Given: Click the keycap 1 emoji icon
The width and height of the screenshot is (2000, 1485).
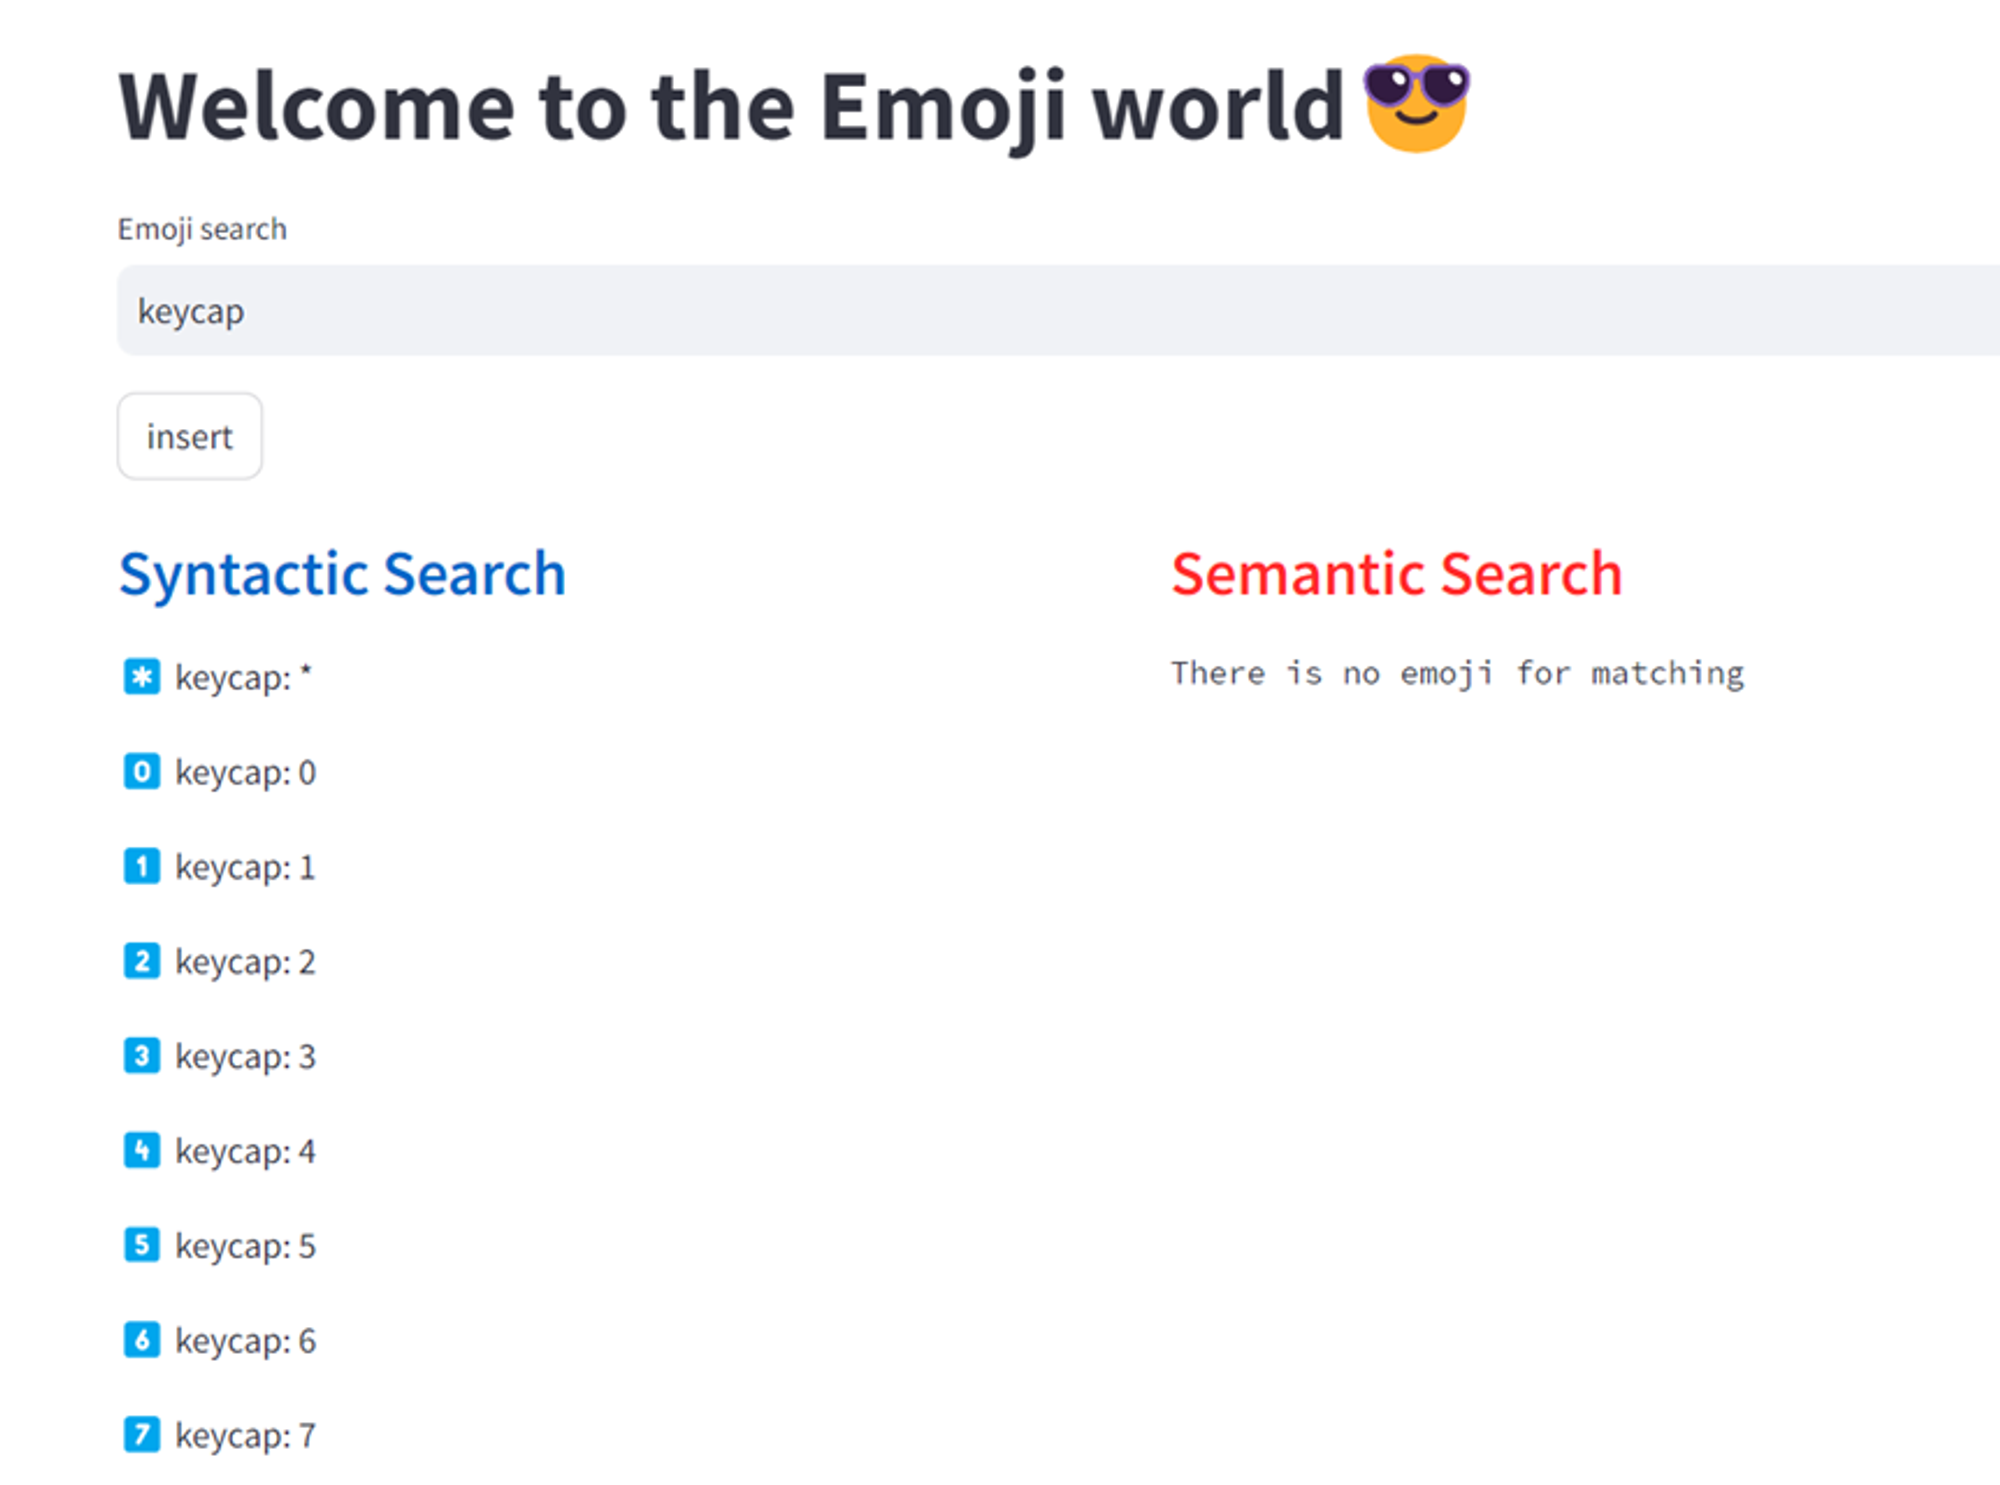Looking at the screenshot, I should (x=141, y=866).
